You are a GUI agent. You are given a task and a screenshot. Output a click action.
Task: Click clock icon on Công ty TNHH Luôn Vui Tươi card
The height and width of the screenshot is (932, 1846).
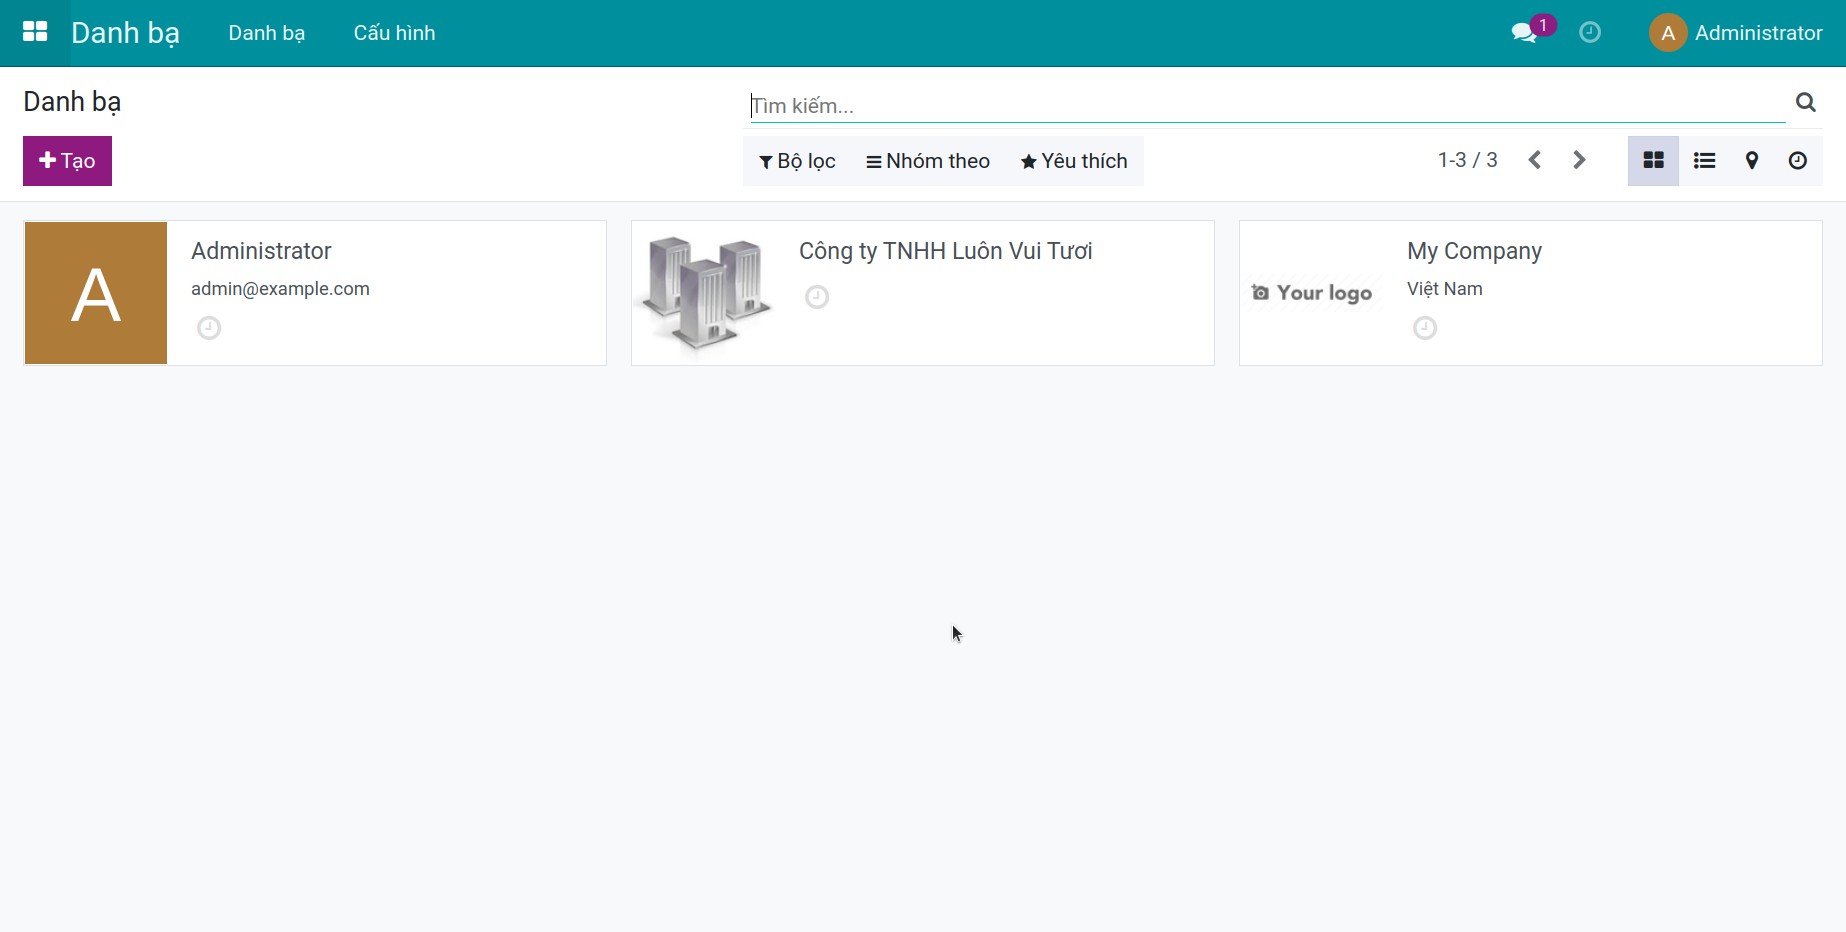pyautogui.click(x=817, y=296)
